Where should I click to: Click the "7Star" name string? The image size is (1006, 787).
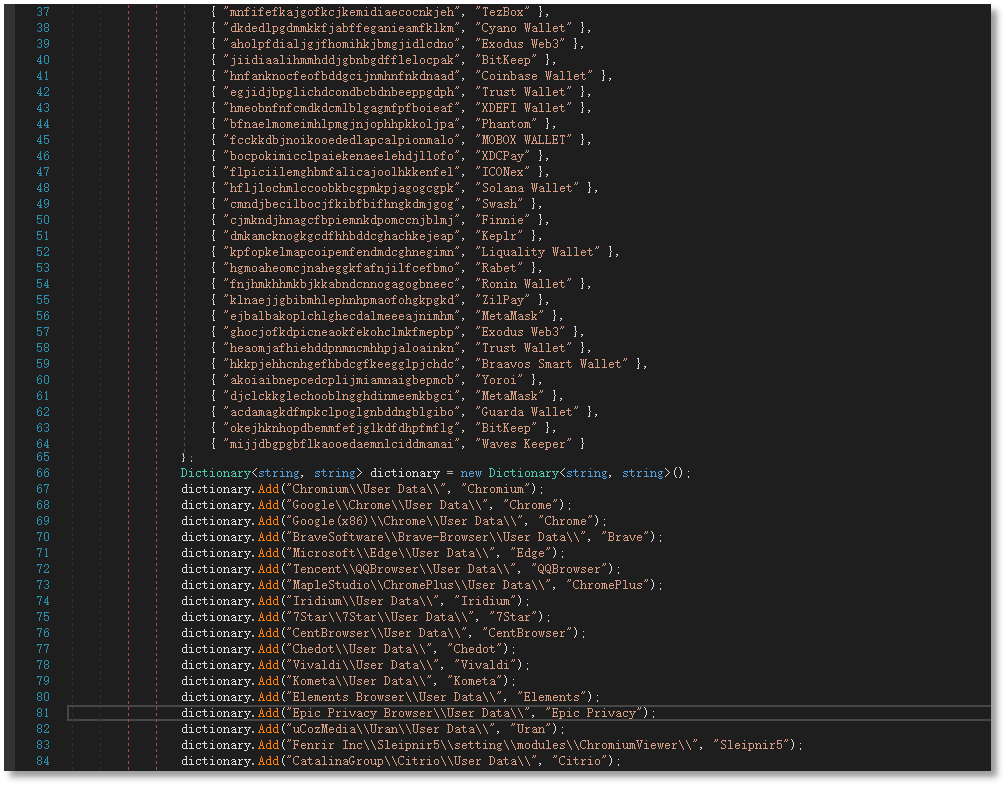514,618
